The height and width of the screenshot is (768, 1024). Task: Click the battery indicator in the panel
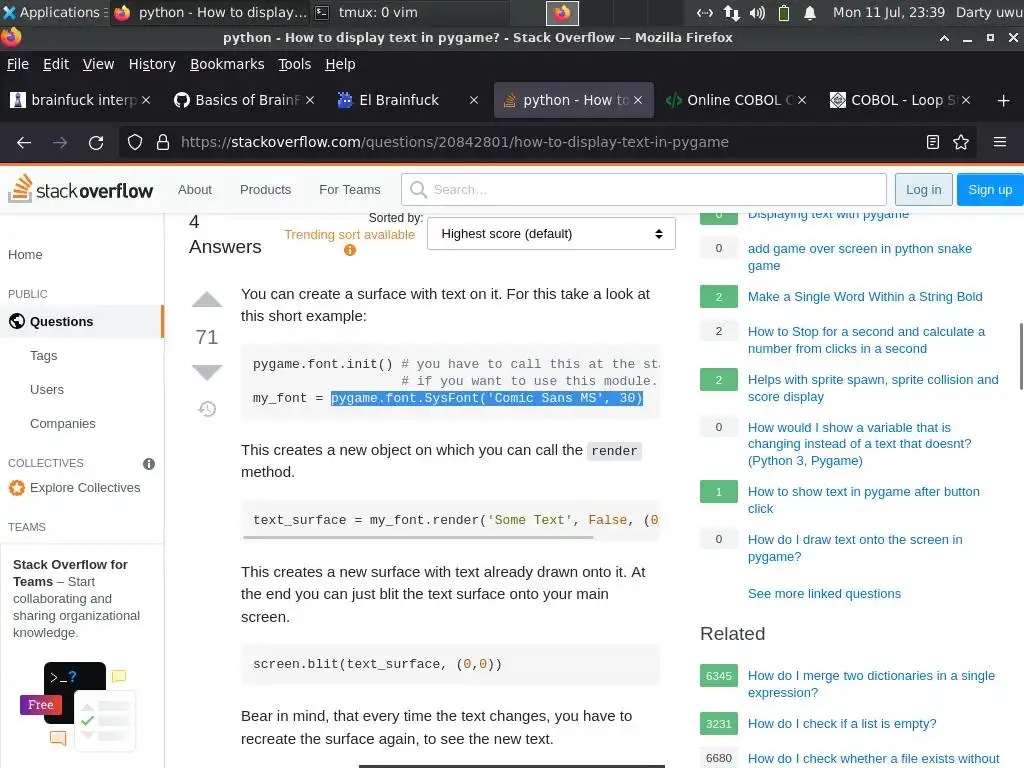(x=784, y=12)
